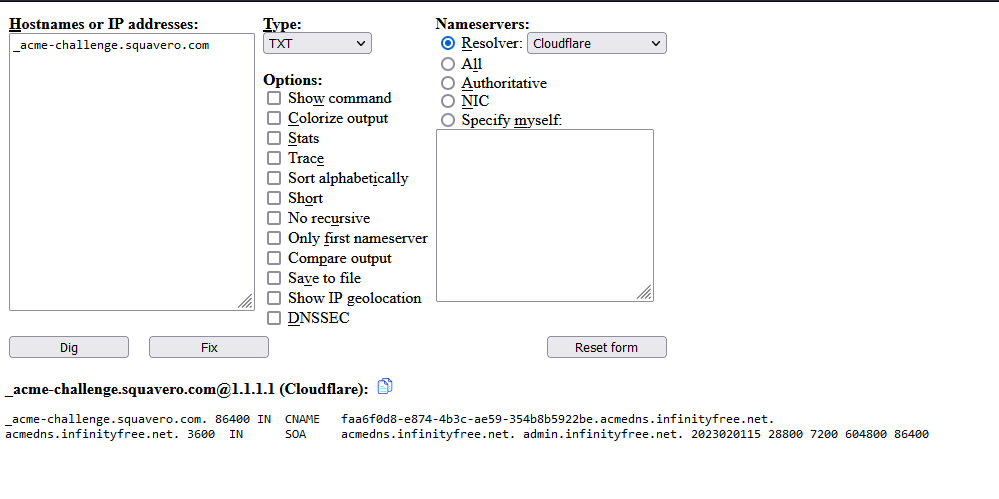Screen dimensions: 999x499
Task: Run the Dig button
Action: pyautogui.click(x=69, y=347)
